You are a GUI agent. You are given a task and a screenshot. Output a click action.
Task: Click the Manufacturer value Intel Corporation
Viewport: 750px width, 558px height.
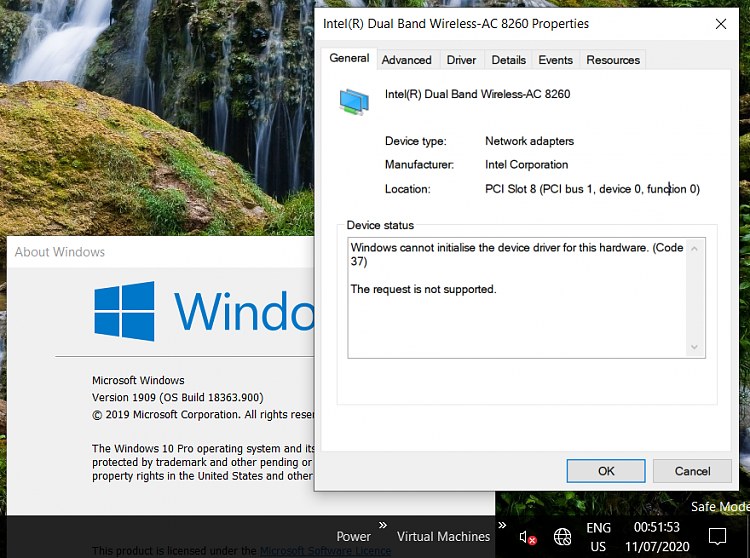[x=526, y=165]
